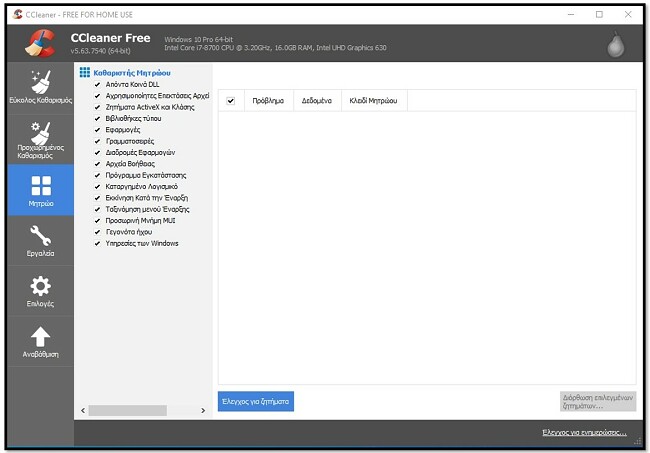The image size is (650, 453).
Task: Toggle Γεγονότα ήχου checkbox
Action: (x=97, y=232)
